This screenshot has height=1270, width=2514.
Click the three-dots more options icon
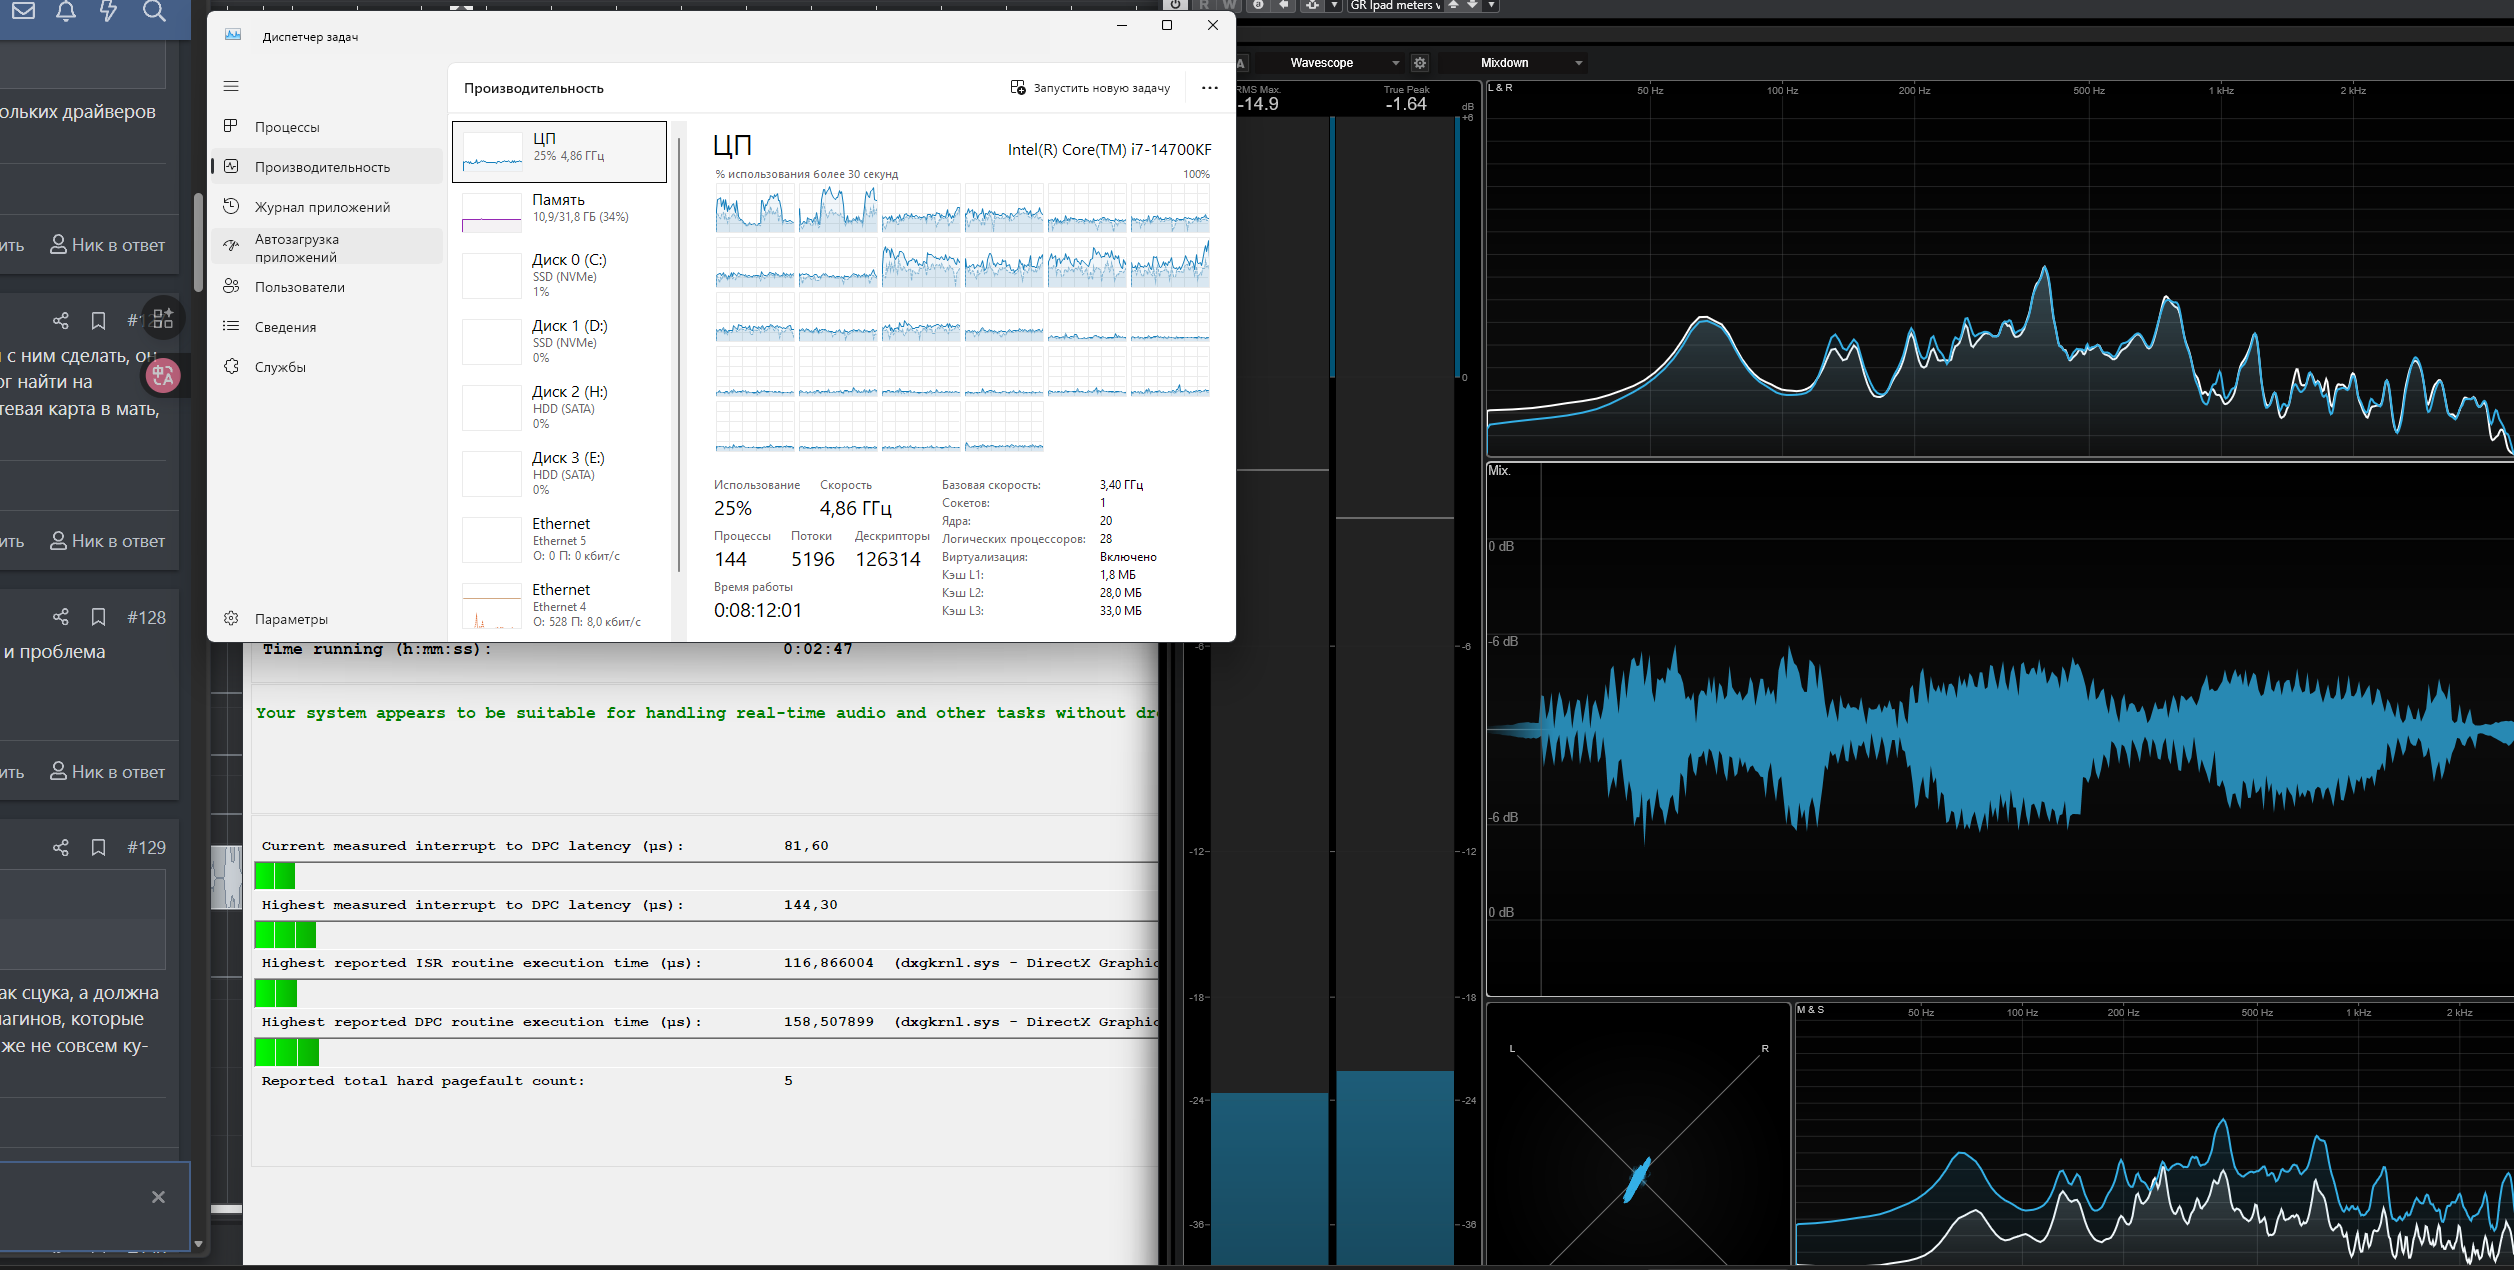pyautogui.click(x=1209, y=88)
